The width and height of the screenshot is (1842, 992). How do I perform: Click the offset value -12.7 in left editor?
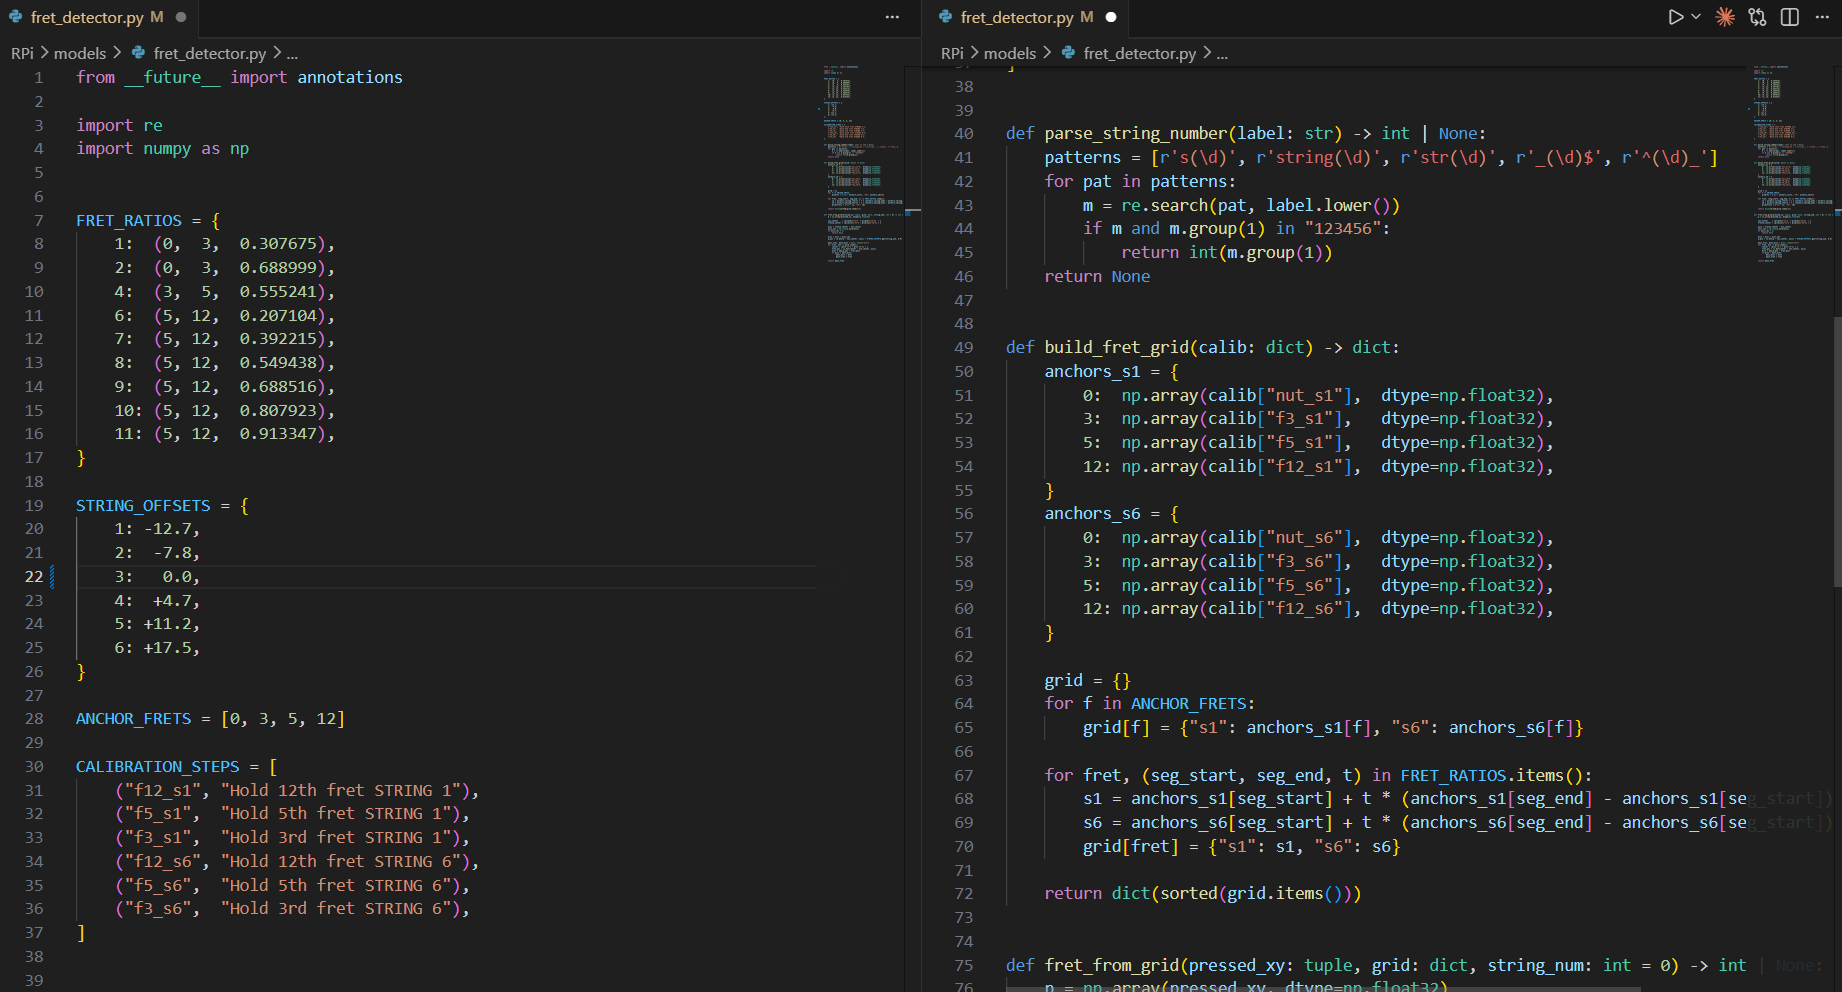pos(167,529)
